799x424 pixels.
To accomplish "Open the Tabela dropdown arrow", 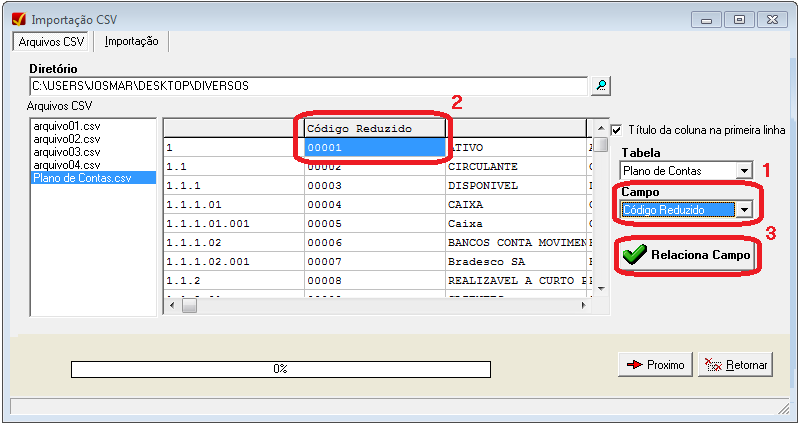I will click(745, 171).
